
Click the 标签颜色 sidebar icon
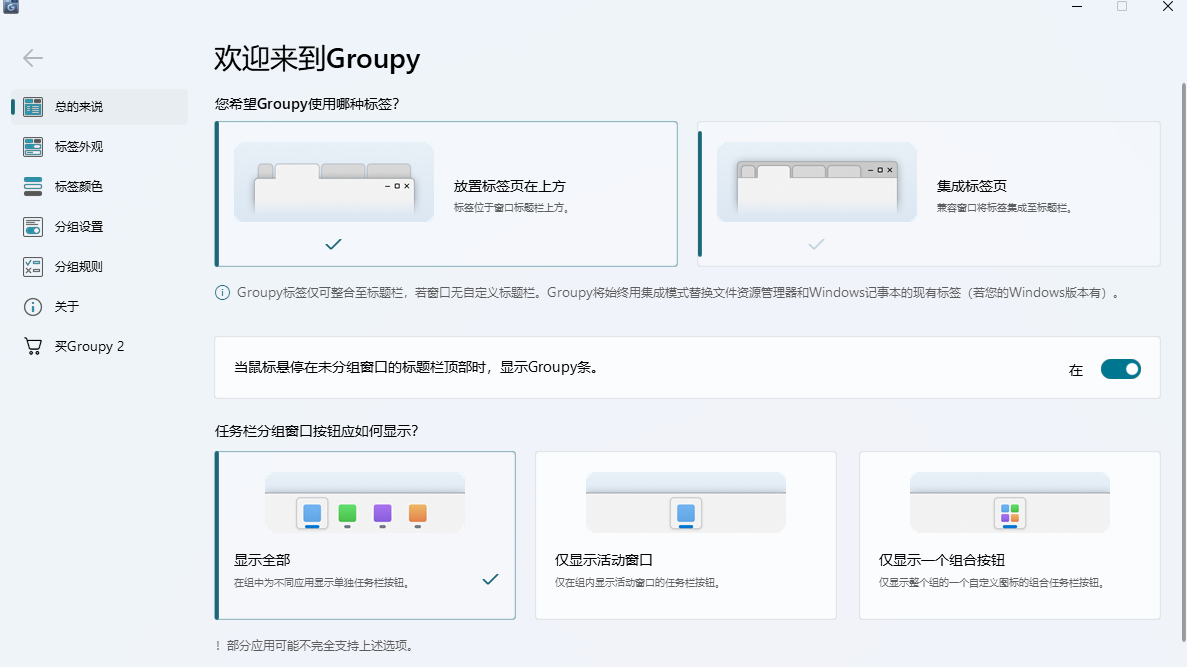coord(33,187)
